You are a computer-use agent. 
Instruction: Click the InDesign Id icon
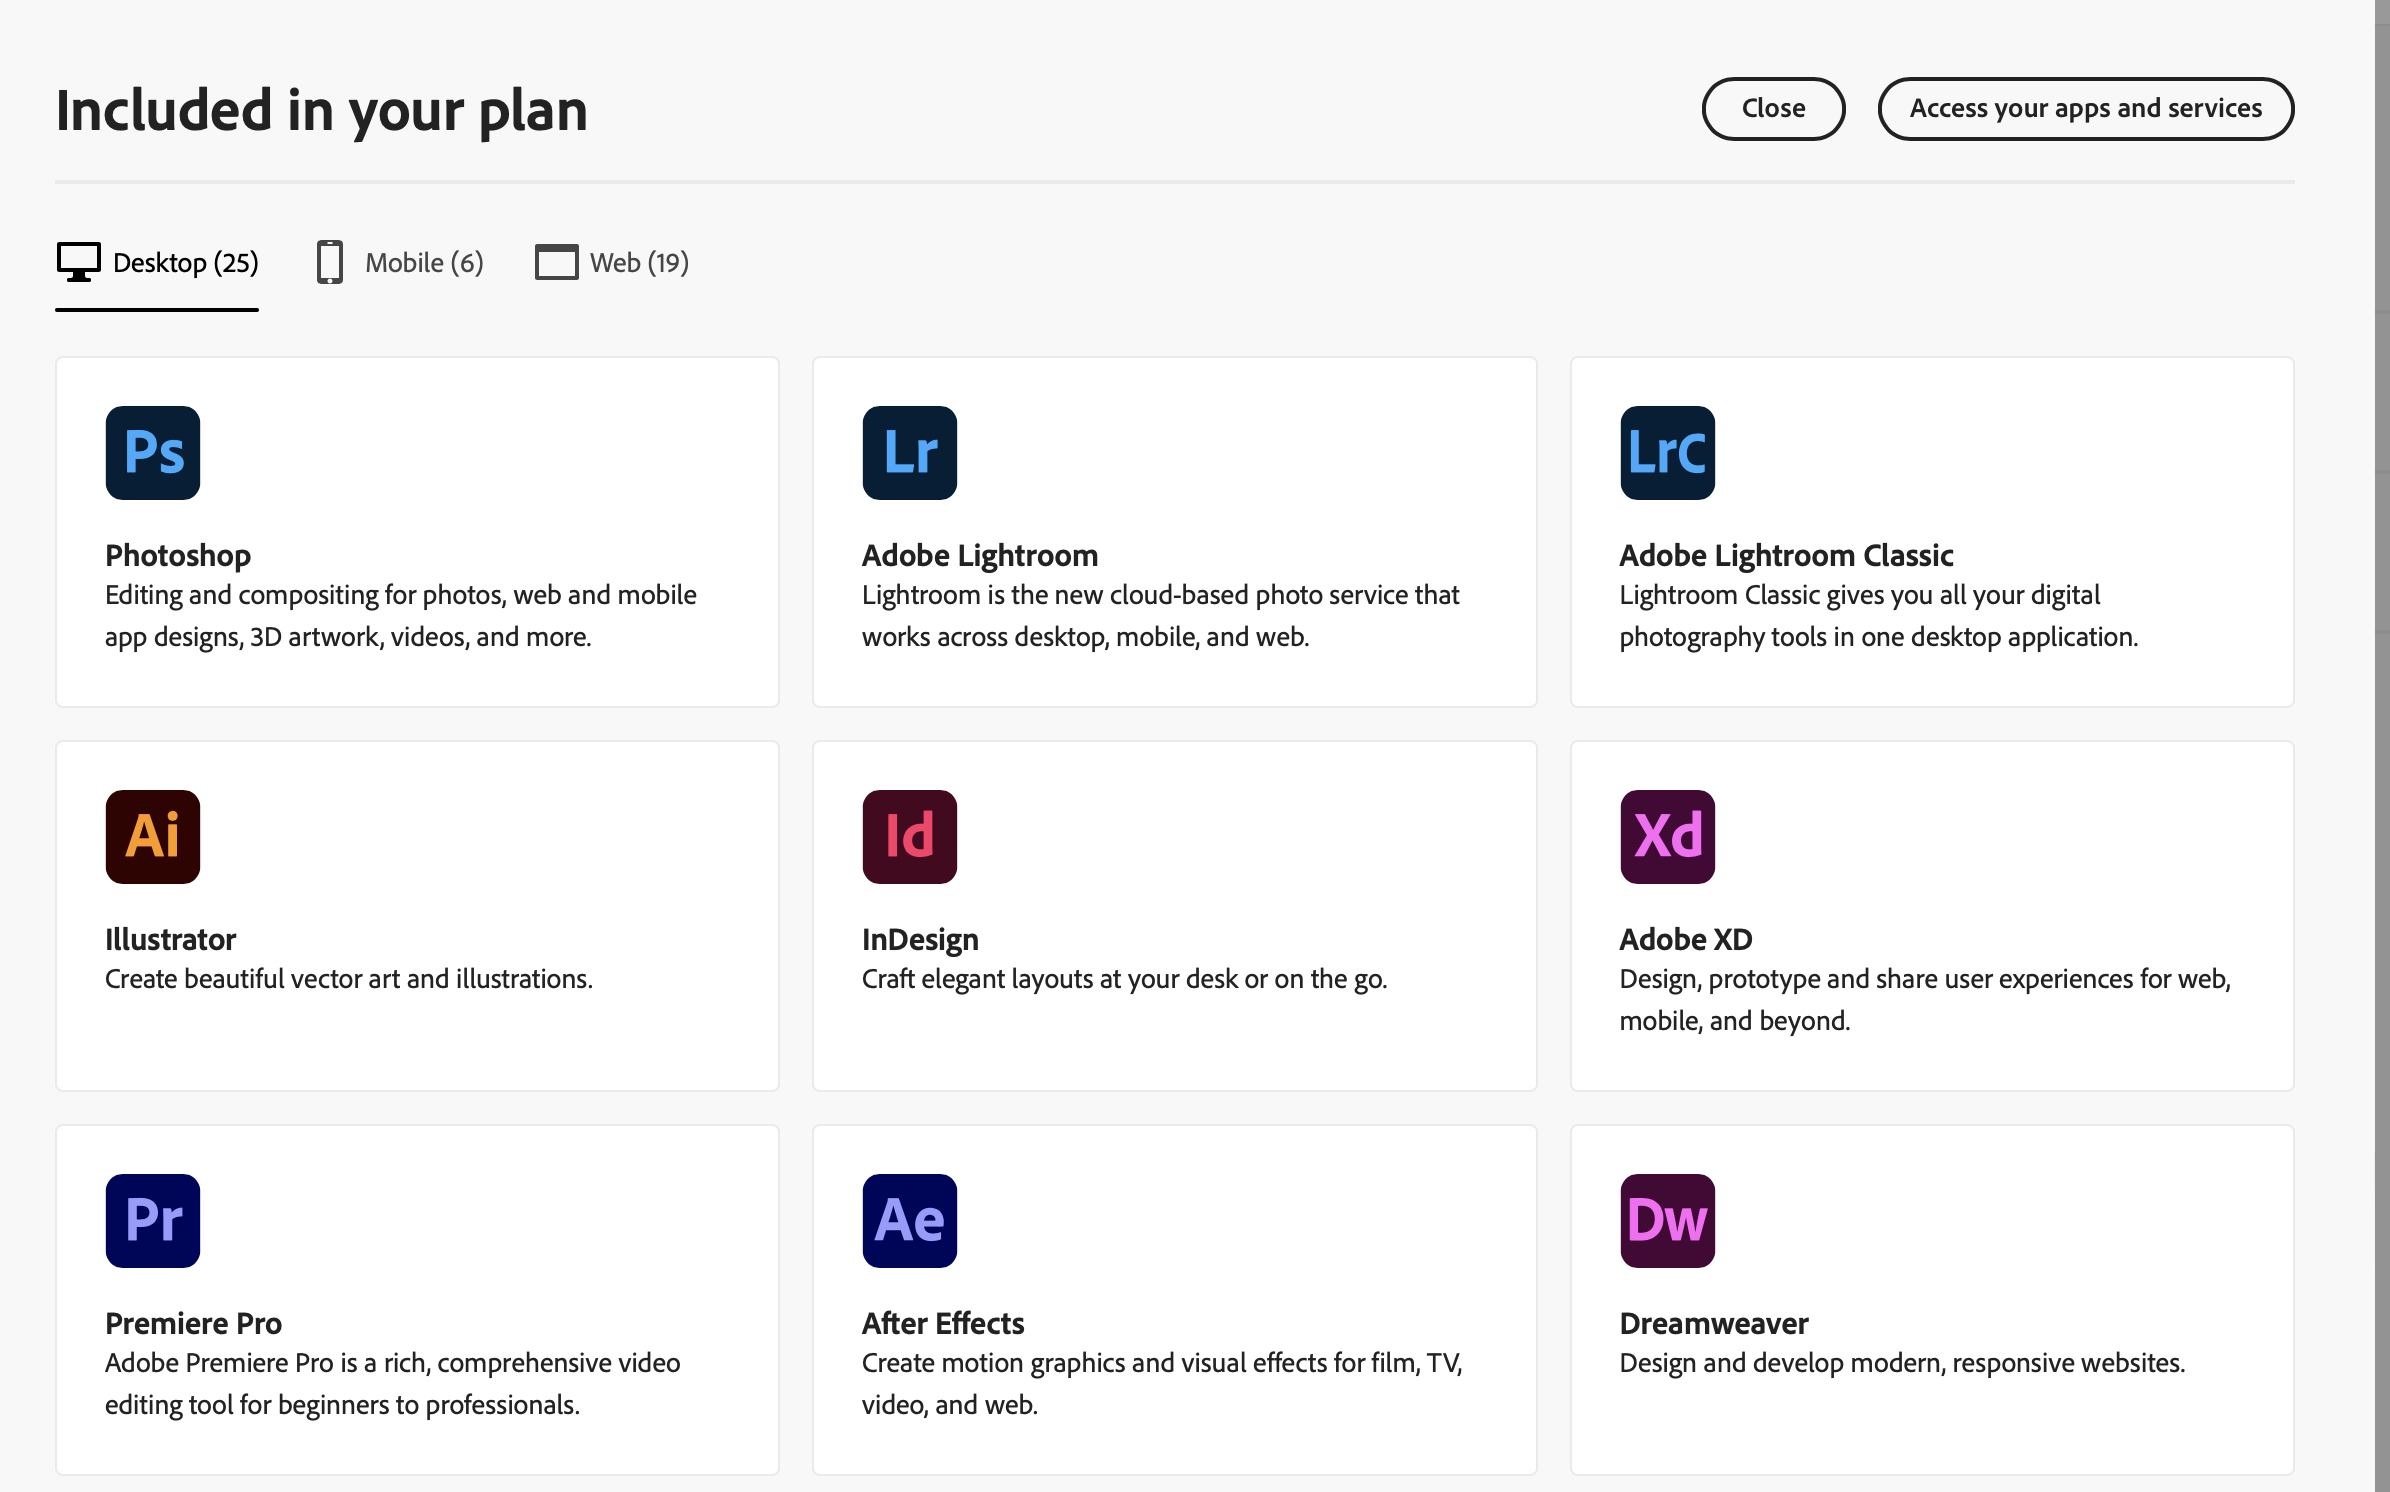(909, 836)
